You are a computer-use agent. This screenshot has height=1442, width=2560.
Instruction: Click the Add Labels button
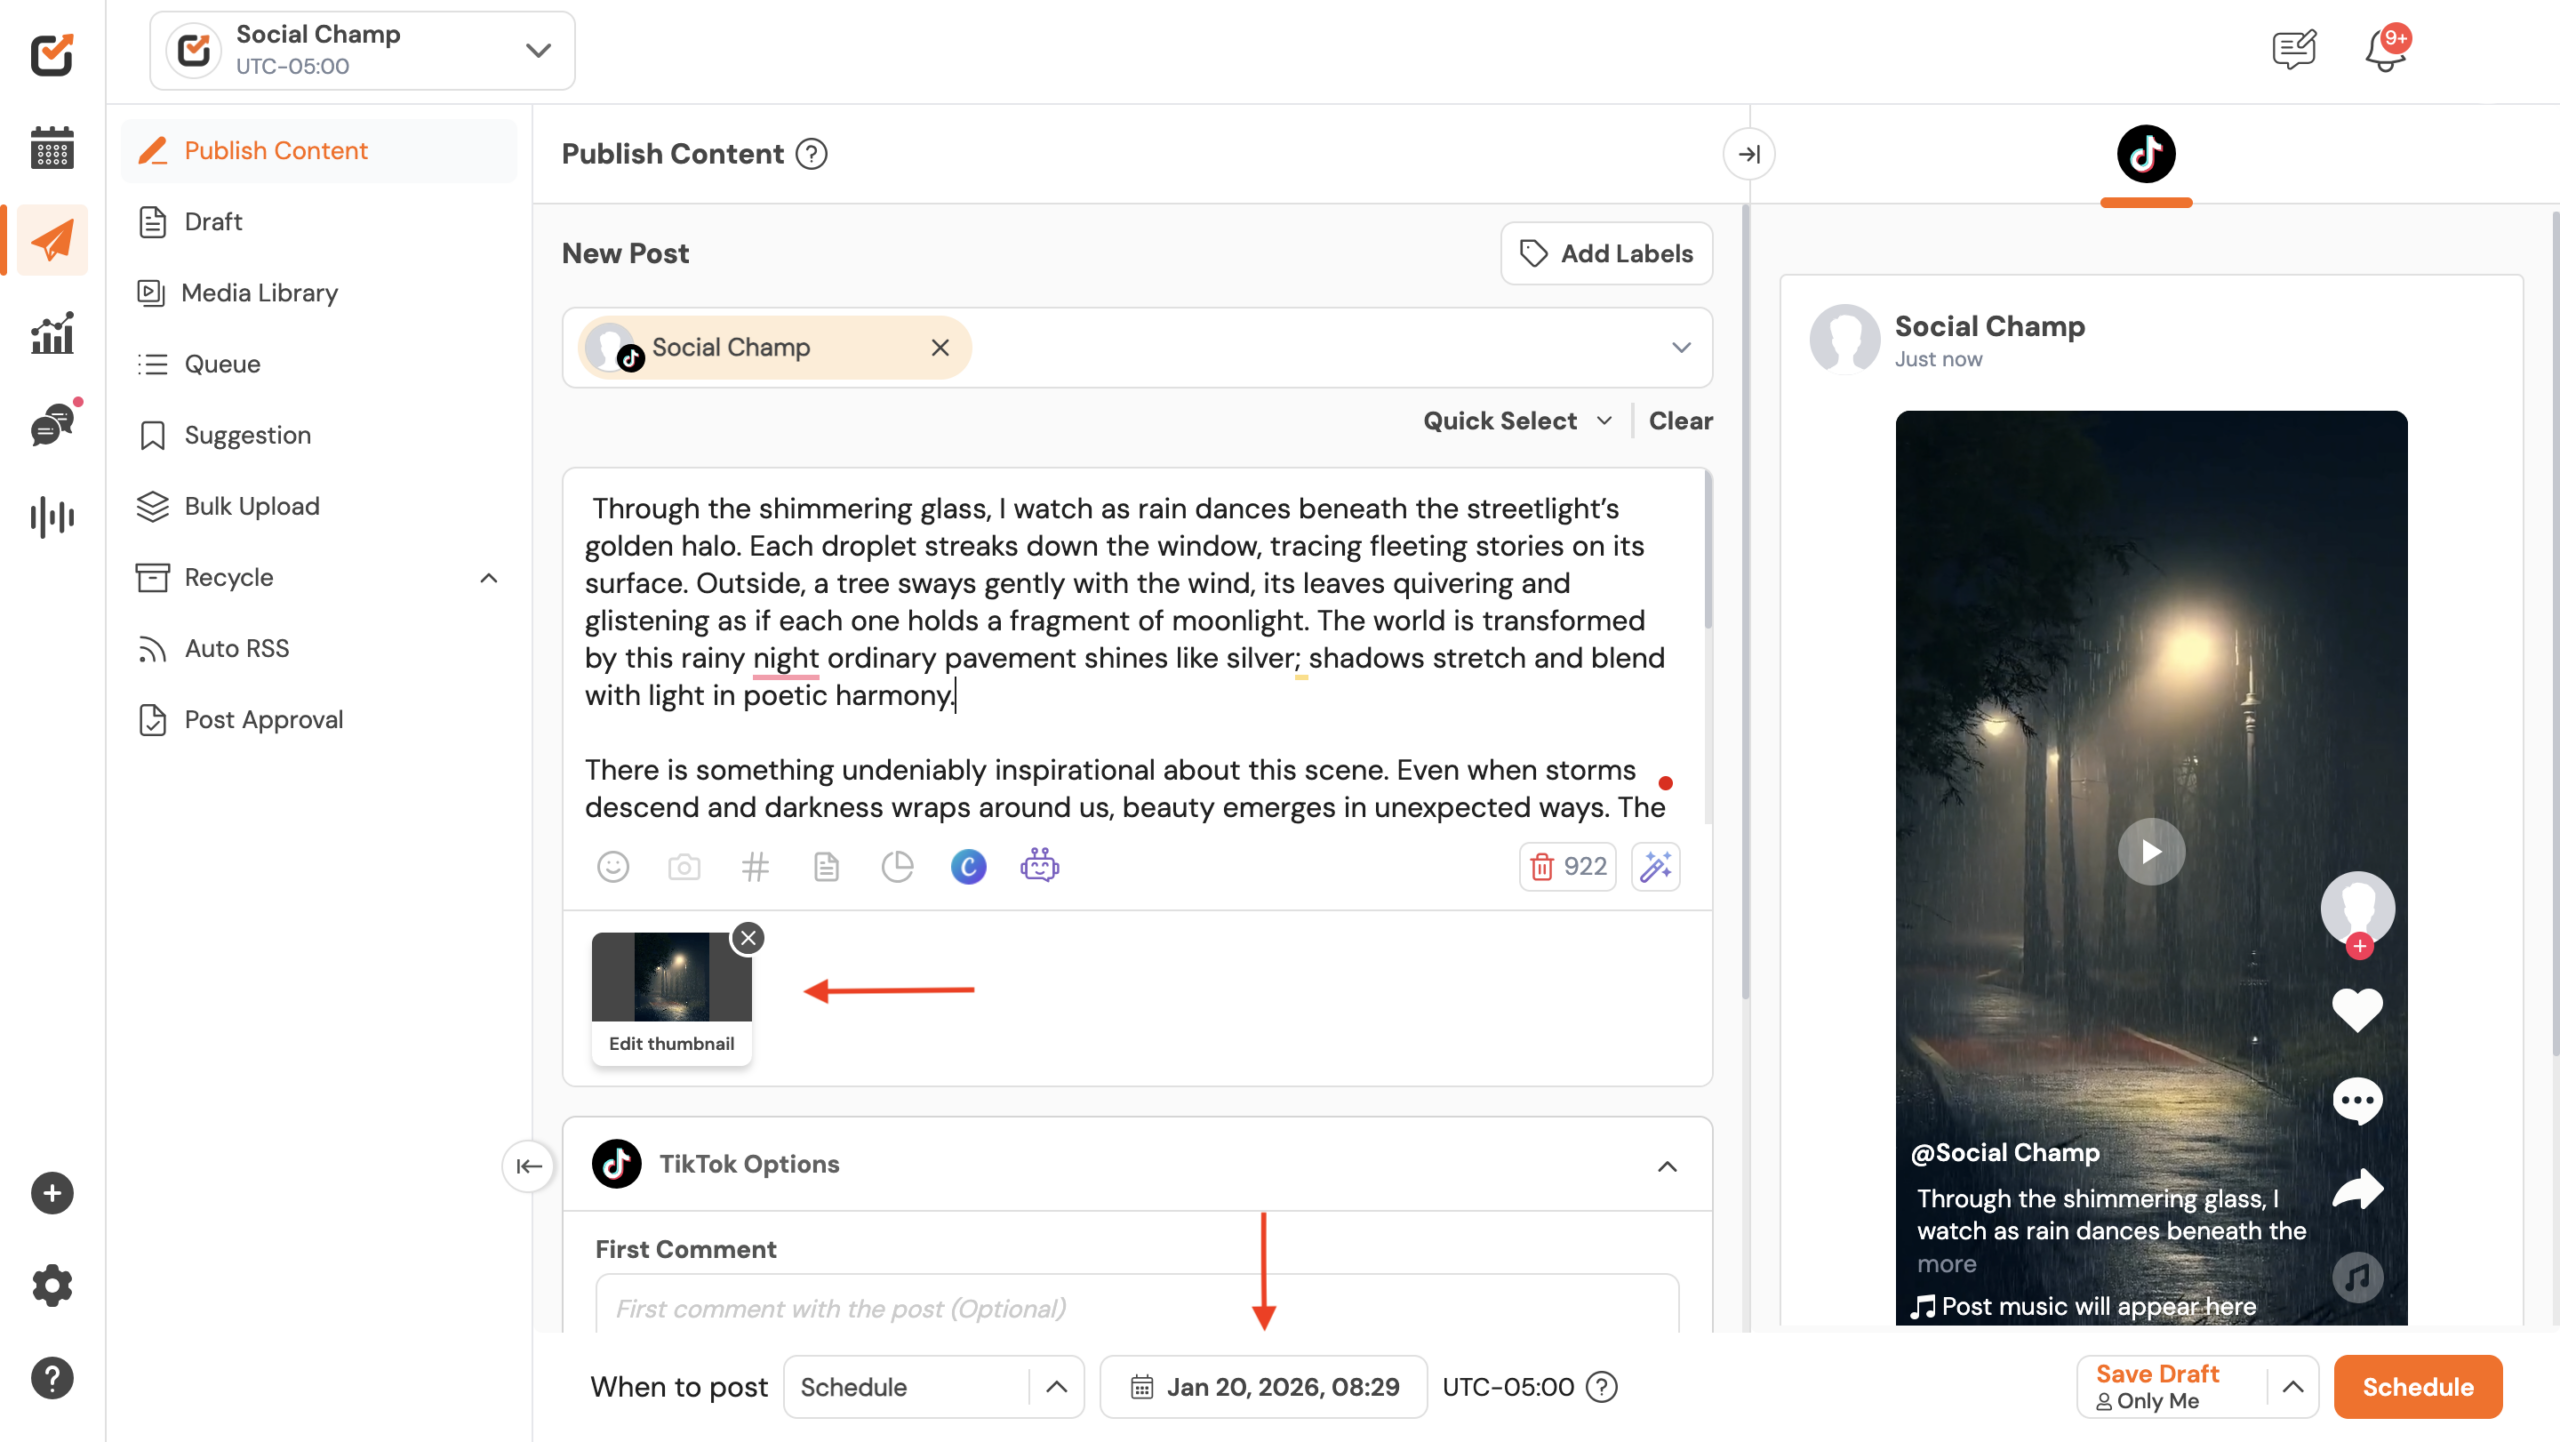pyautogui.click(x=1606, y=253)
